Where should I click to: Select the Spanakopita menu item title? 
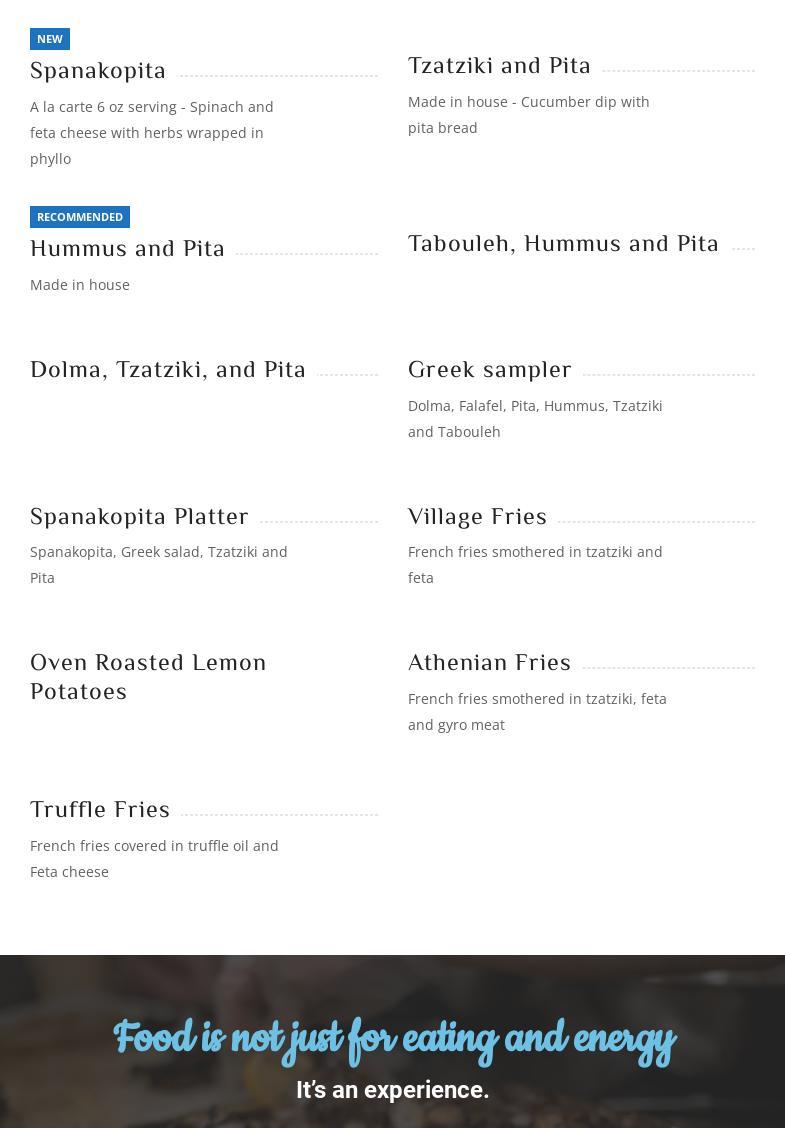(98, 71)
